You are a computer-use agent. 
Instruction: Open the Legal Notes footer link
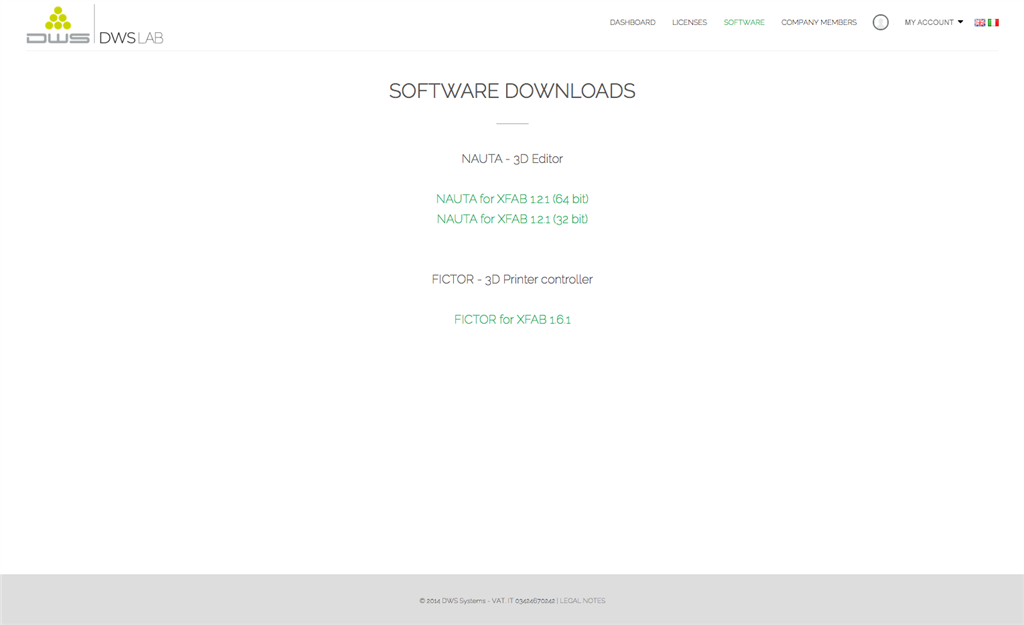[x=582, y=601]
